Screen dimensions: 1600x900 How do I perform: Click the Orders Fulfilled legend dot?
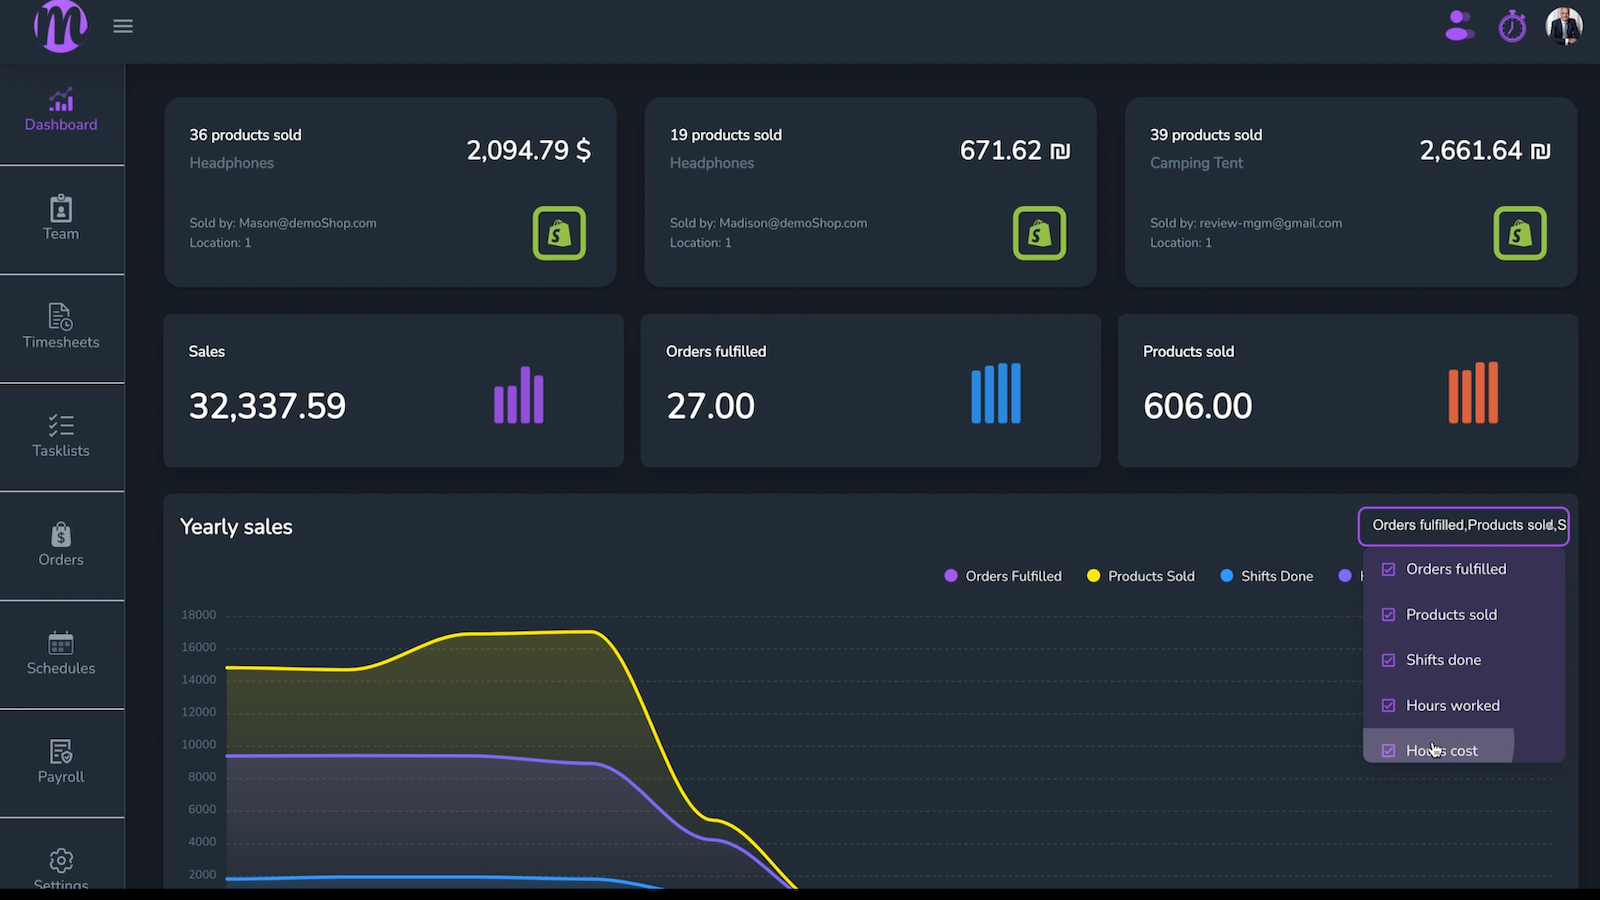[951, 576]
